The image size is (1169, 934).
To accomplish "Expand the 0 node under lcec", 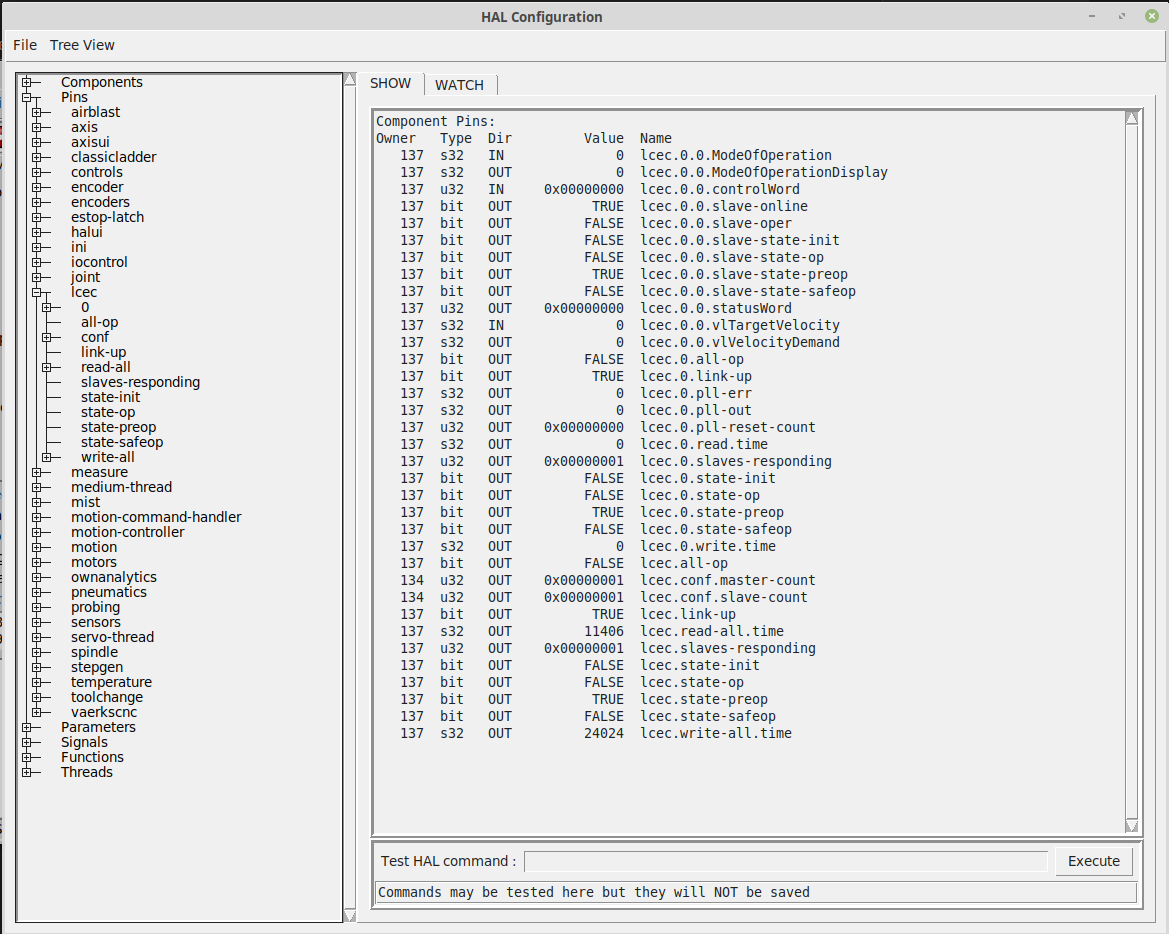I will coord(47,307).
